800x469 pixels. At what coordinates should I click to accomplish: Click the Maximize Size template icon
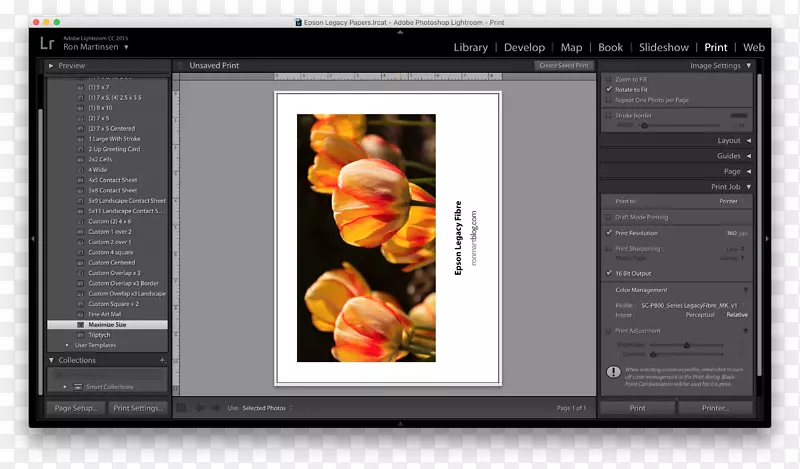(80, 325)
